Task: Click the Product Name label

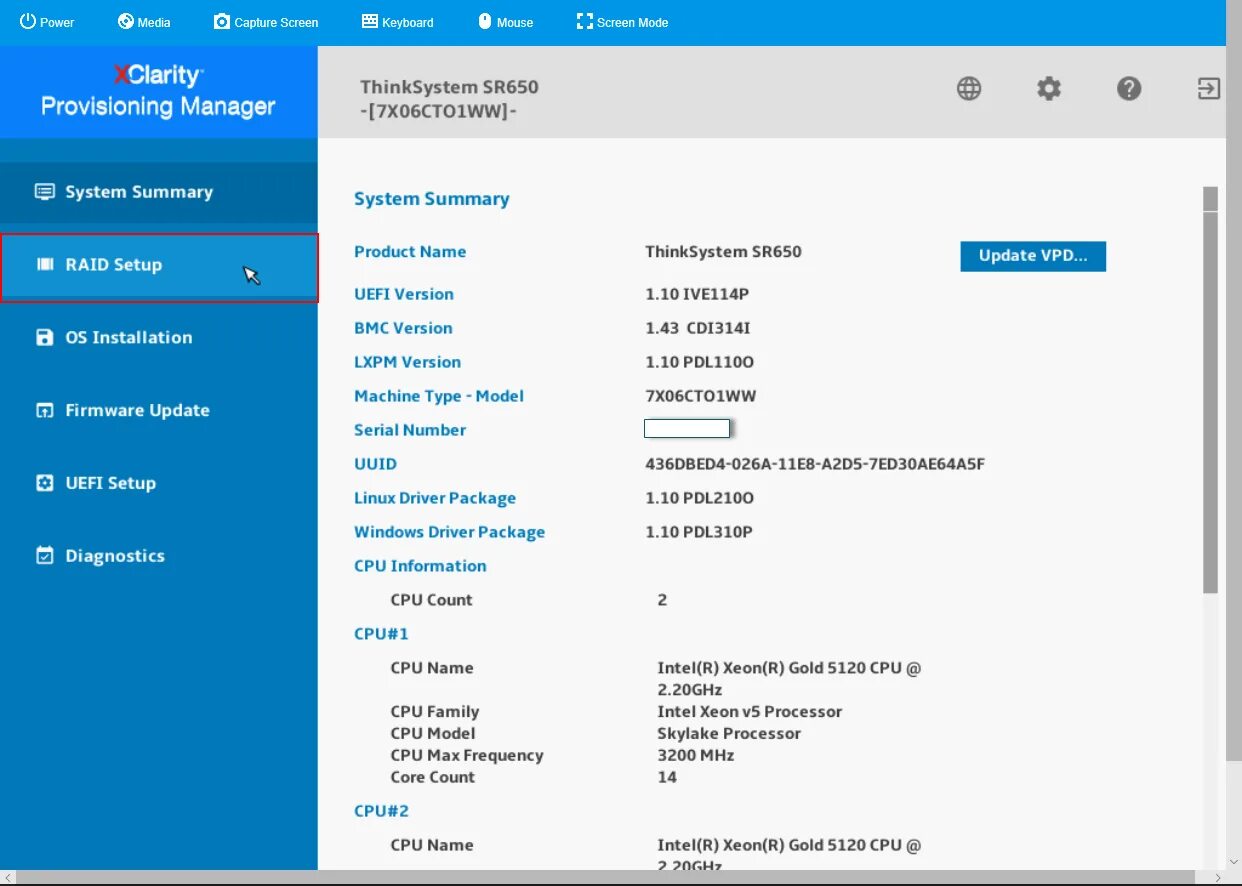Action: pyautogui.click(x=410, y=252)
